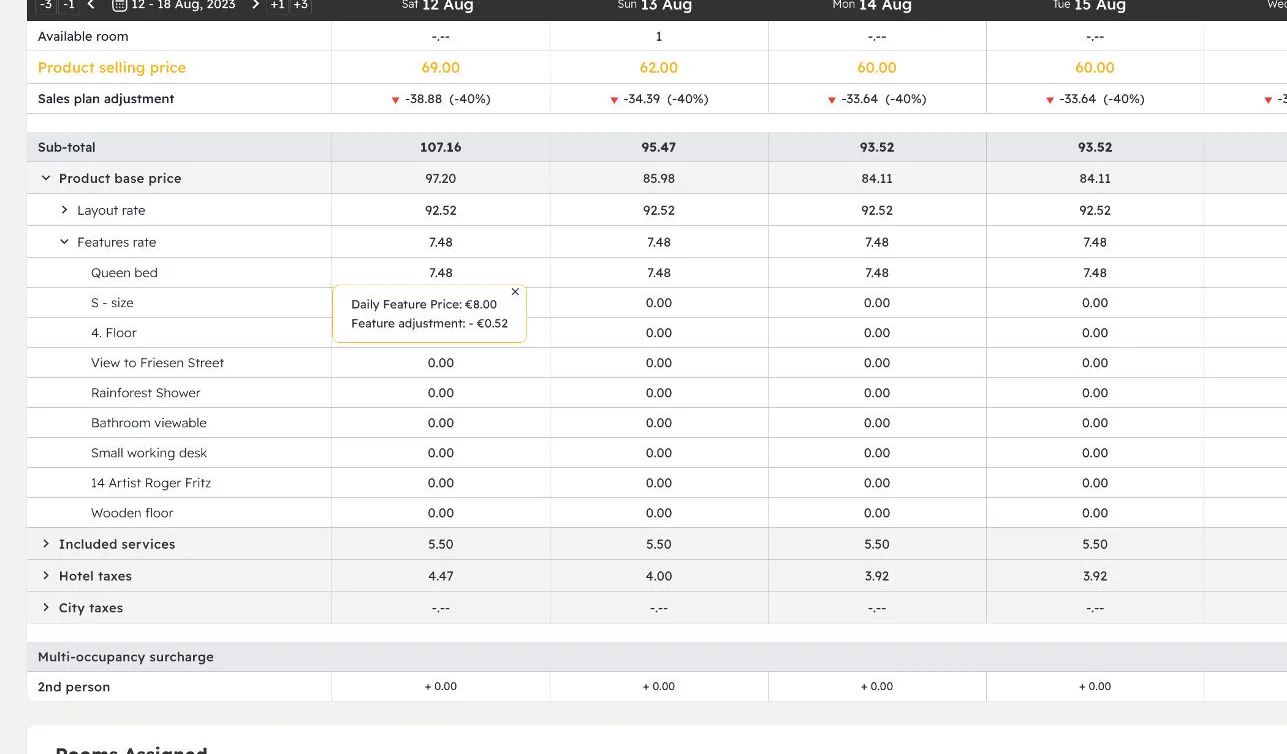Select the Sun 13 Aug column header

tap(655, 6)
